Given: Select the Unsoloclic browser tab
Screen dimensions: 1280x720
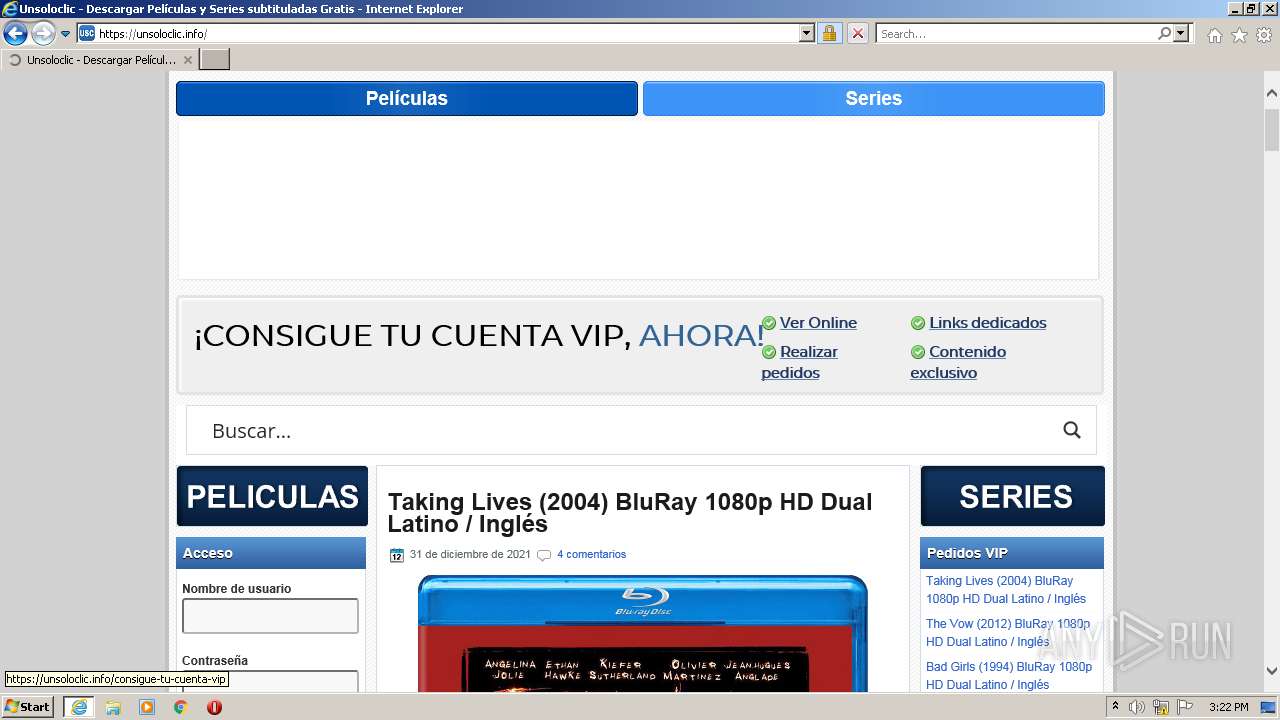Looking at the screenshot, I should tap(100, 60).
